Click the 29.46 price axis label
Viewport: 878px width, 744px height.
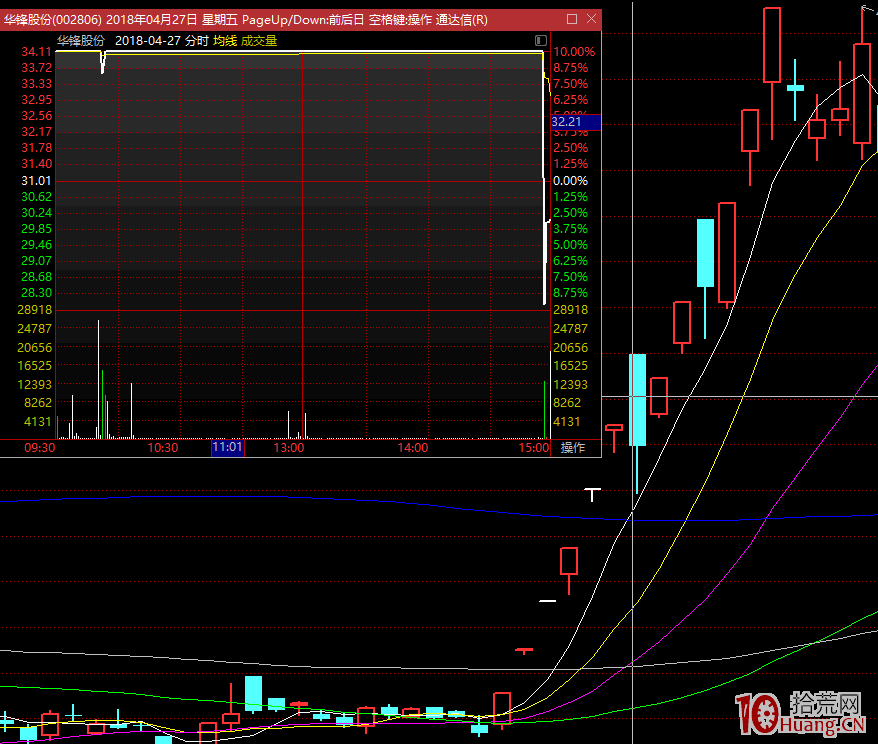36,245
